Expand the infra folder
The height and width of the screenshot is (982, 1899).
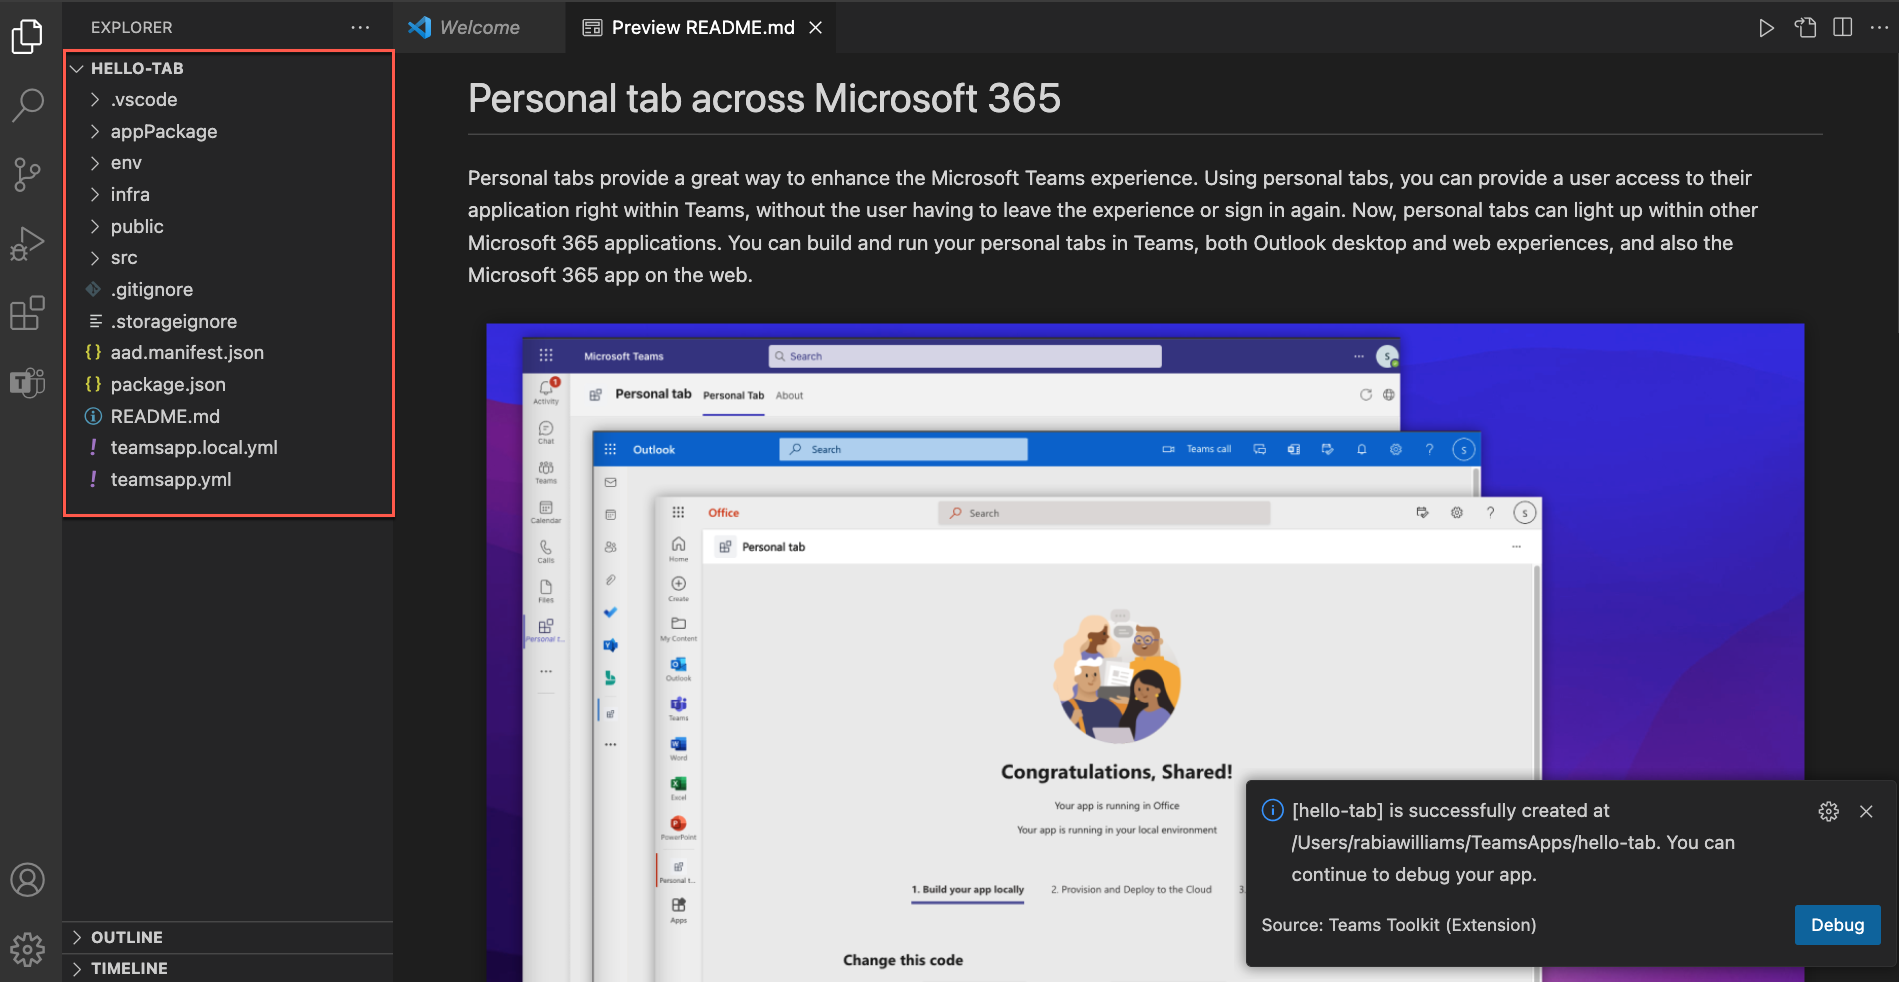229,195
